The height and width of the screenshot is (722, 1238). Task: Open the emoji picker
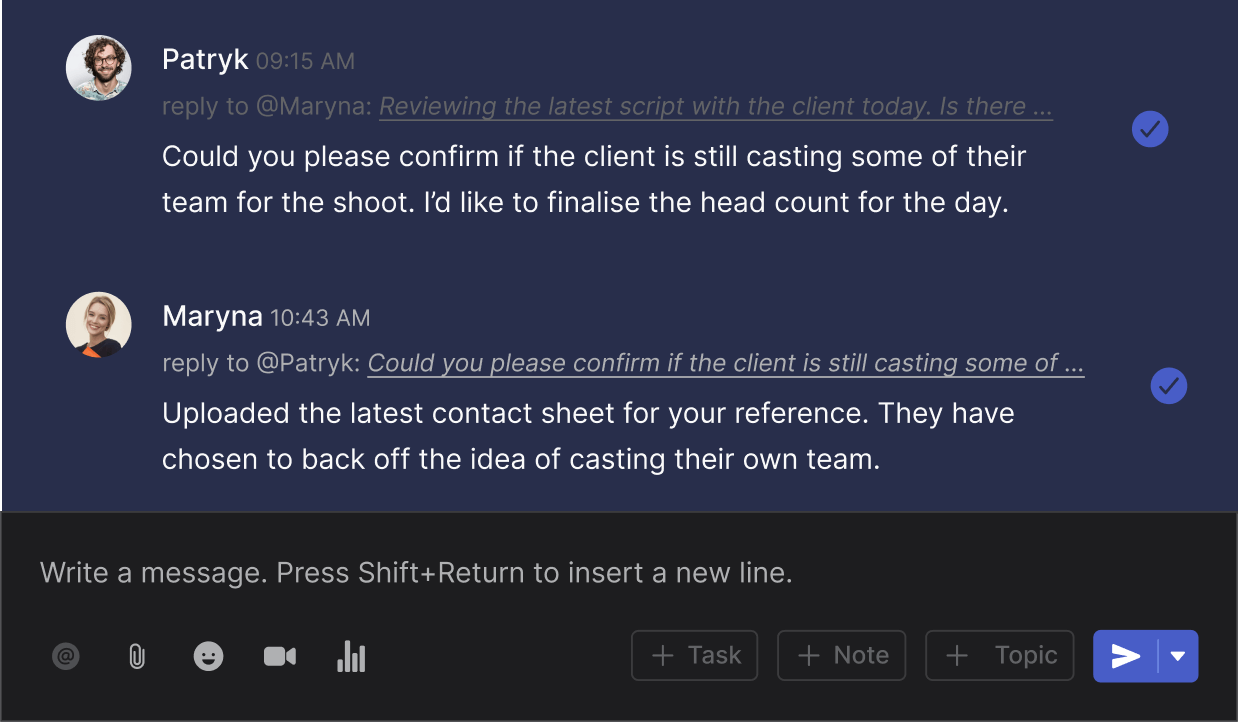(208, 657)
